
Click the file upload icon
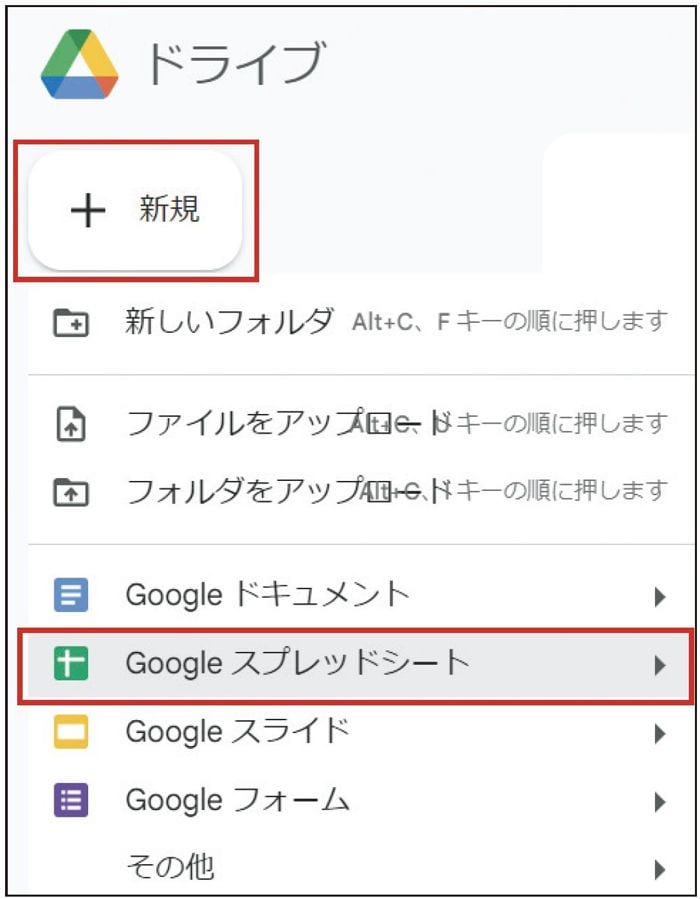point(70,426)
